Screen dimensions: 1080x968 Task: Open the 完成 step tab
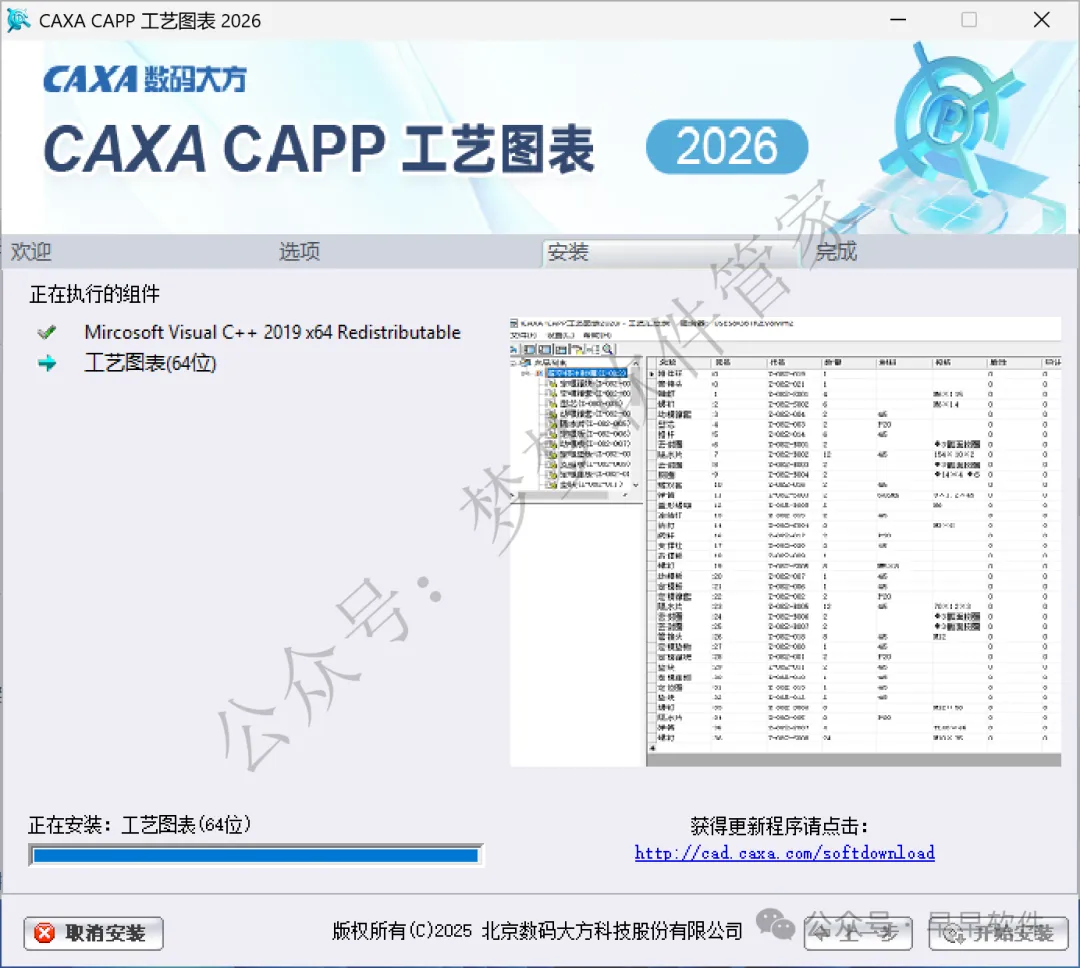click(836, 251)
